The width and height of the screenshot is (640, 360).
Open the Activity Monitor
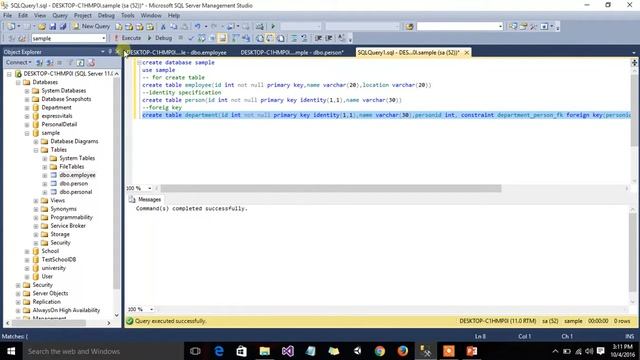(259, 27)
